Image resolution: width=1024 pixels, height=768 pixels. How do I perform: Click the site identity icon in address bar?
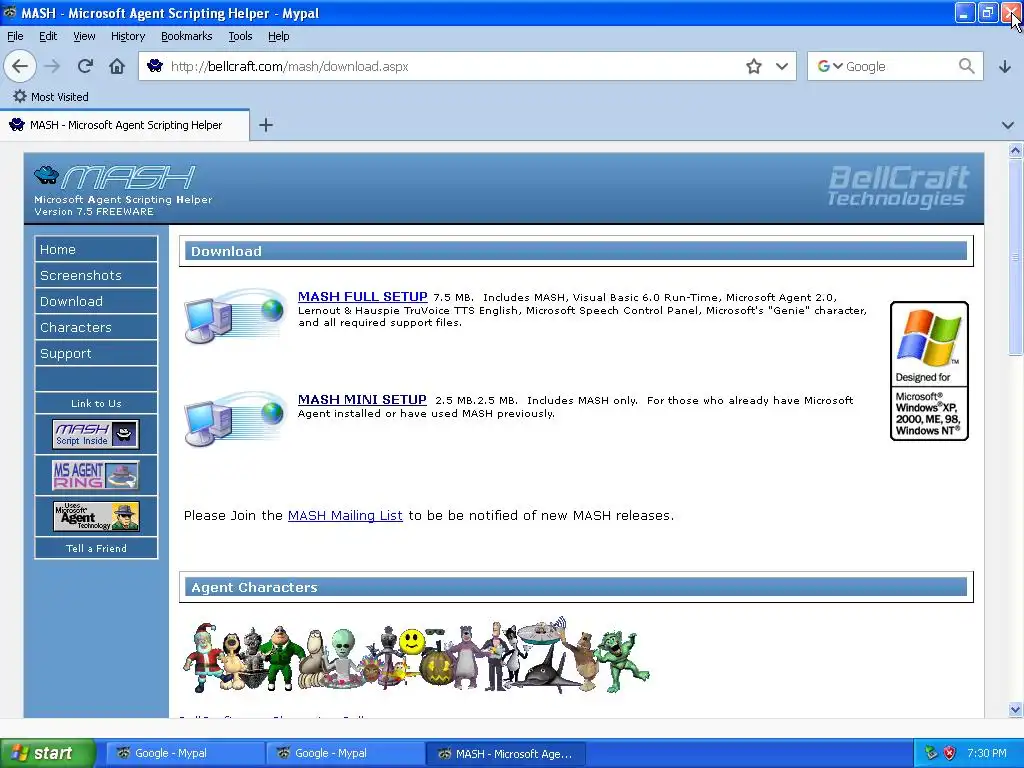(x=155, y=66)
